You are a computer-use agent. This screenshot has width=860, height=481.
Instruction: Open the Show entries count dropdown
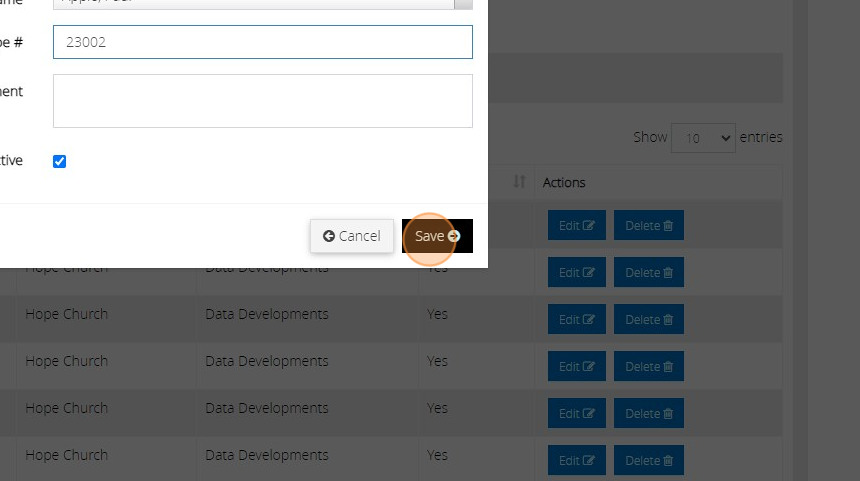[x=703, y=138]
